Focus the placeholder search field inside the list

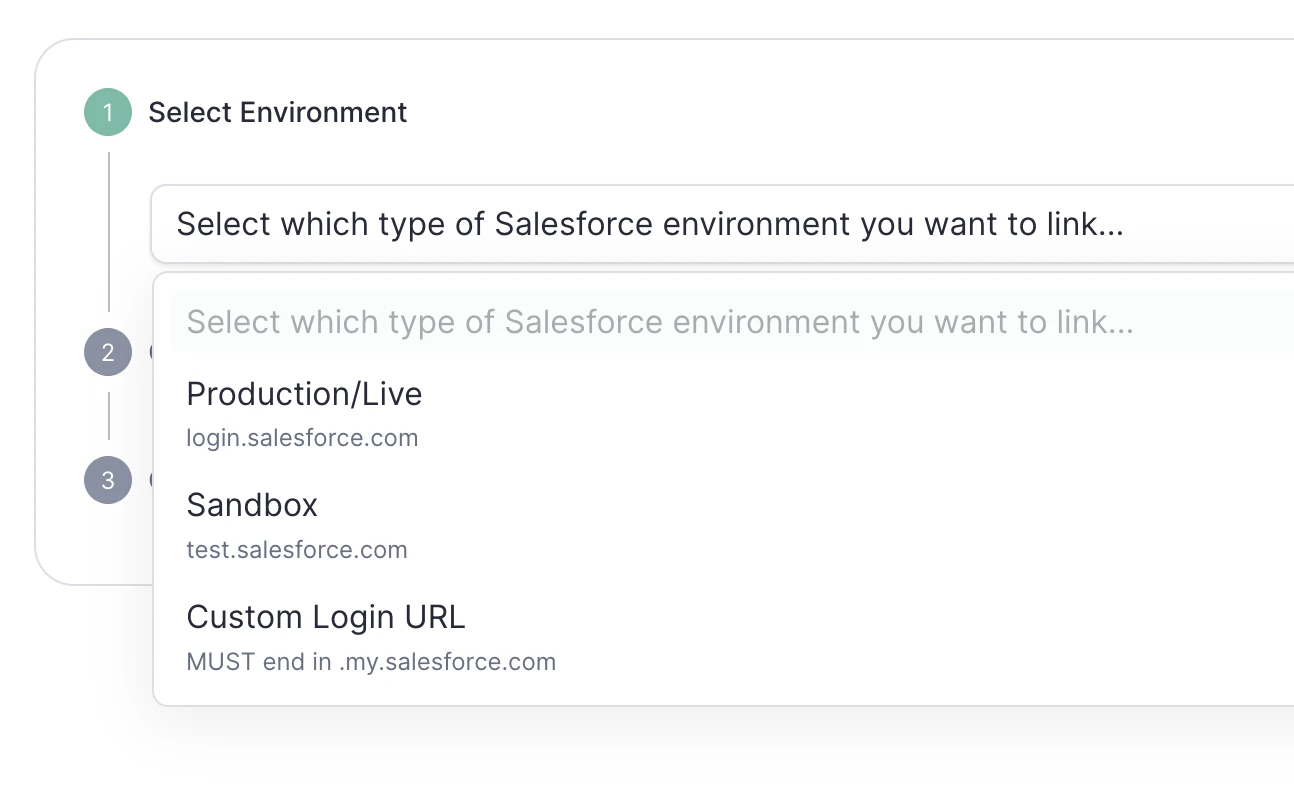pyautogui.click(x=660, y=322)
